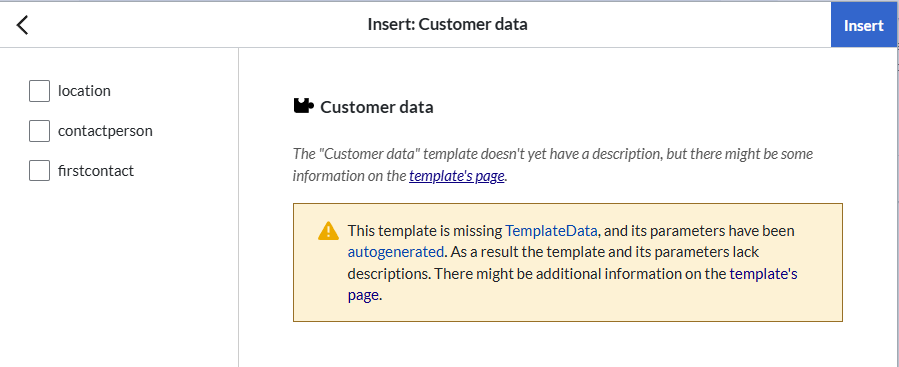Screen dimensions: 899x367
Task: Open the TemplateData link
Action: [551, 231]
